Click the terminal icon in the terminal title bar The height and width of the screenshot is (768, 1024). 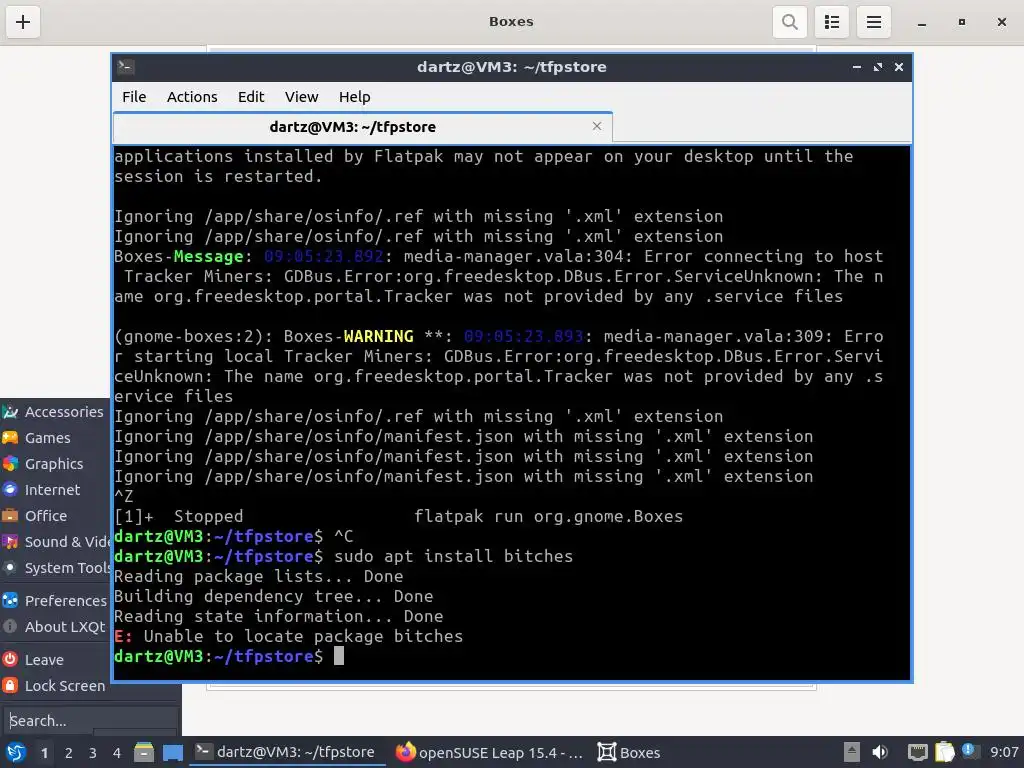126,67
